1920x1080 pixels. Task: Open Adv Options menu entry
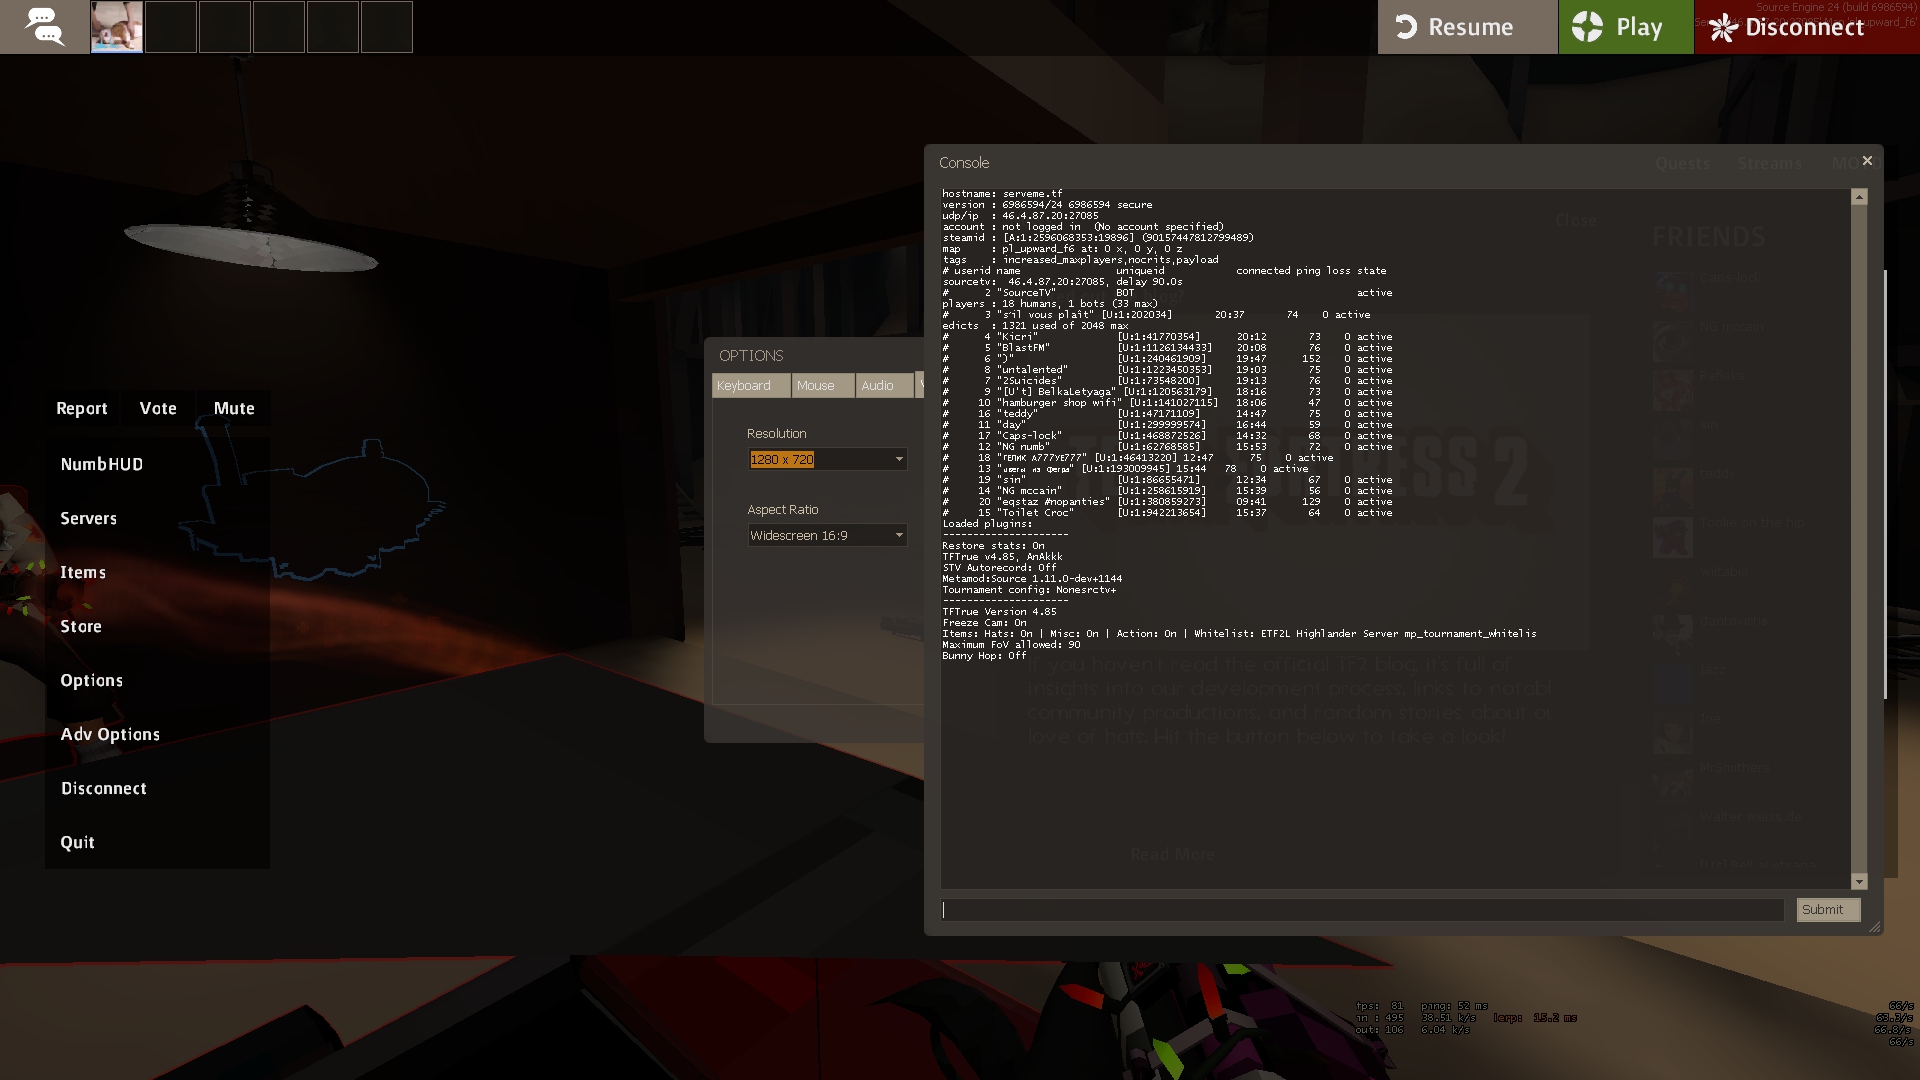[x=110, y=734]
